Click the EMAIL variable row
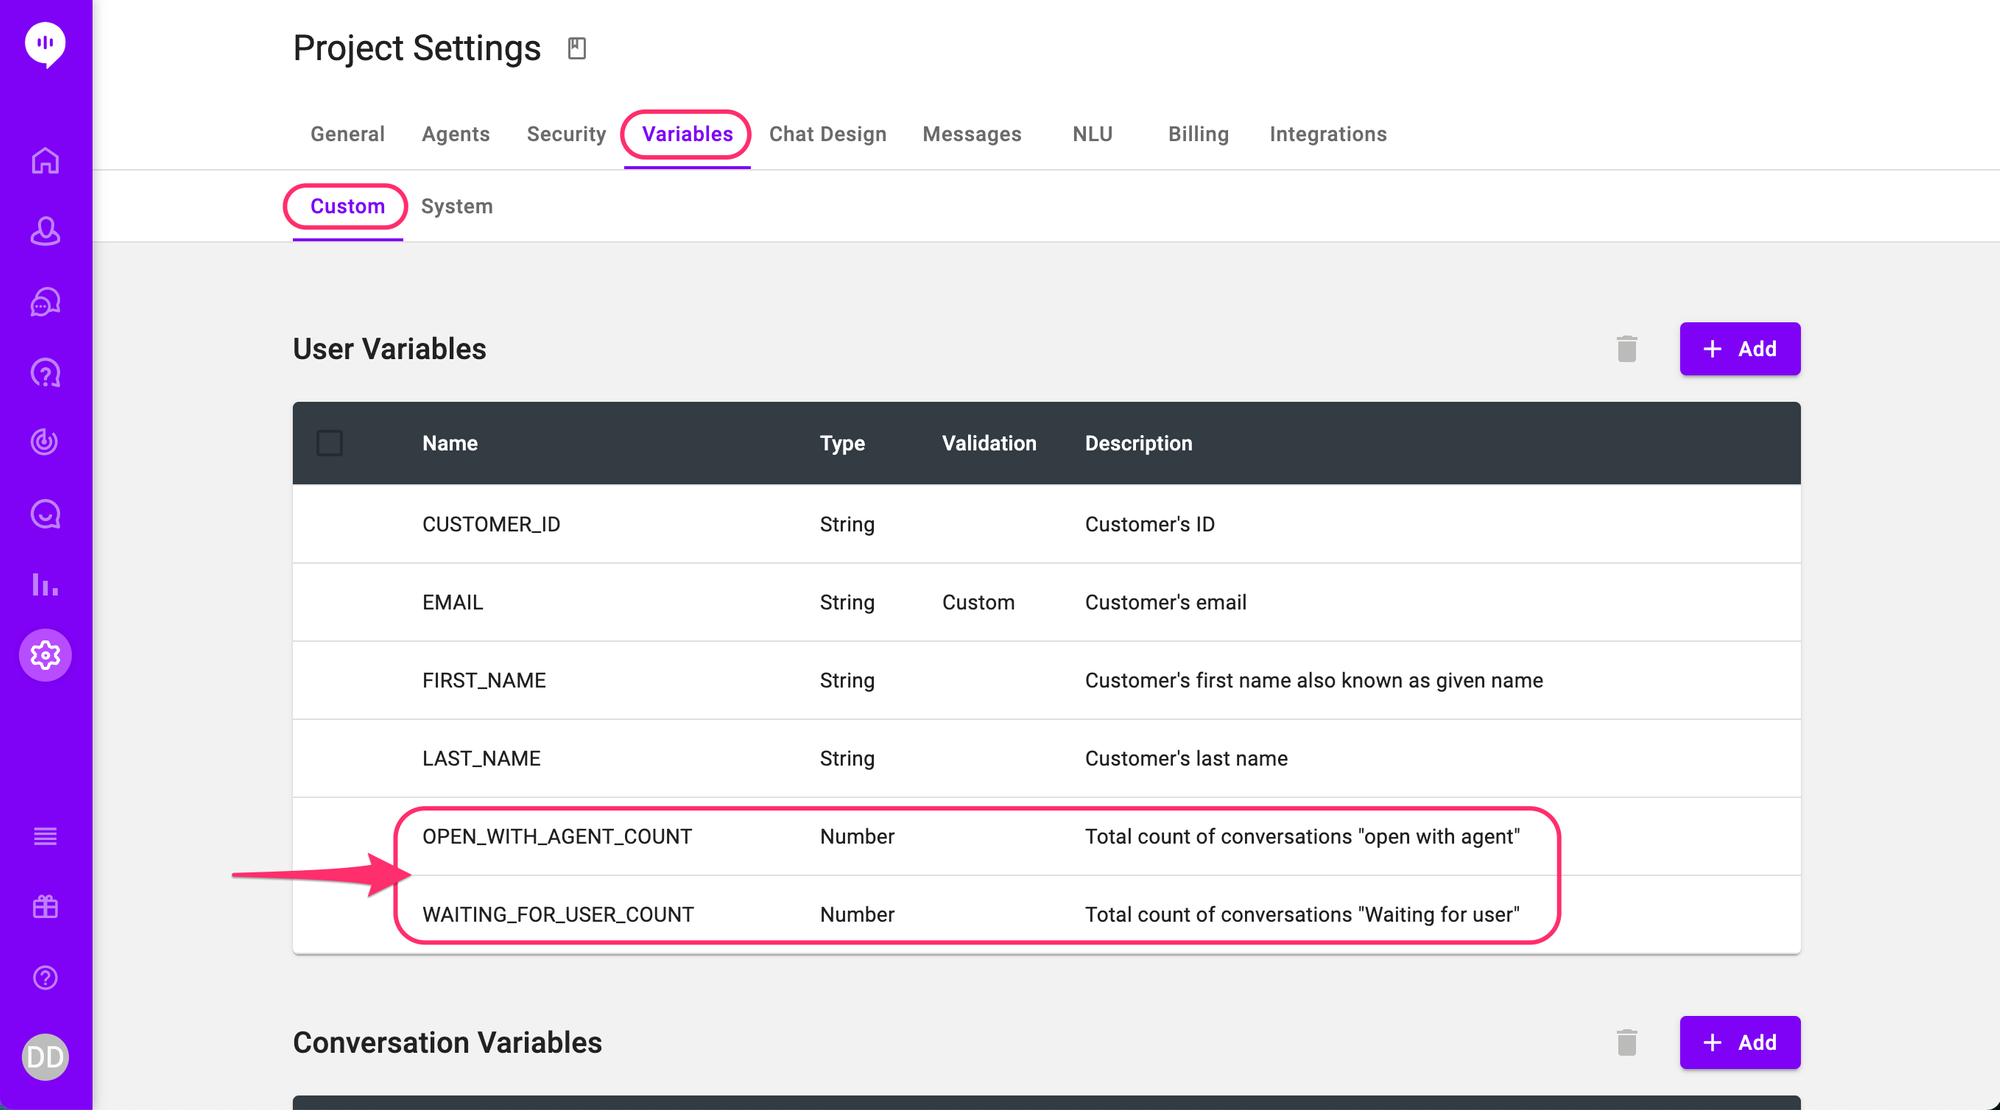This screenshot has height=1110, width=2000. [452, 602]
